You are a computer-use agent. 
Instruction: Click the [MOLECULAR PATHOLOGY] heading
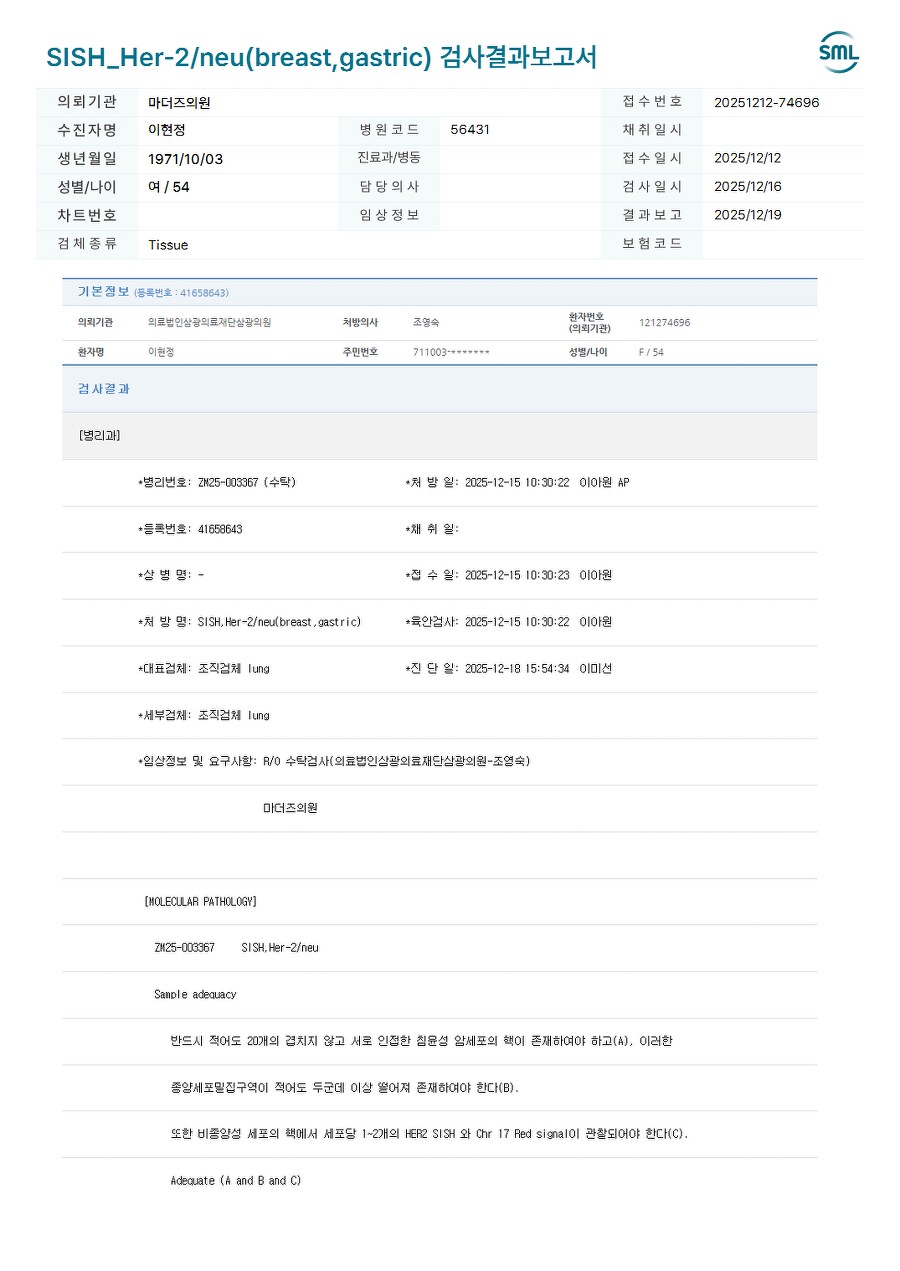click(x=201, y=902)
